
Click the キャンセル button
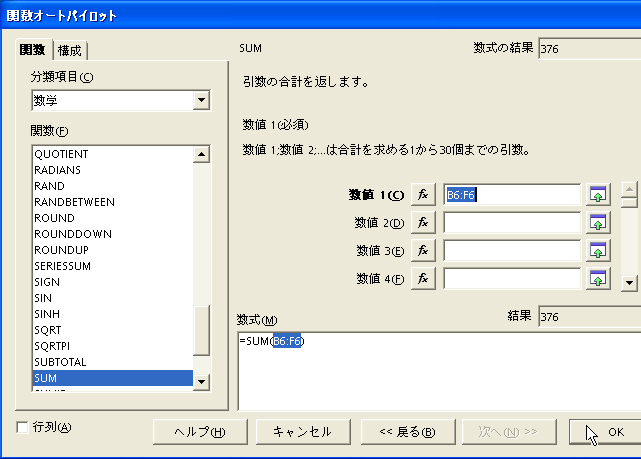[303, 432]
